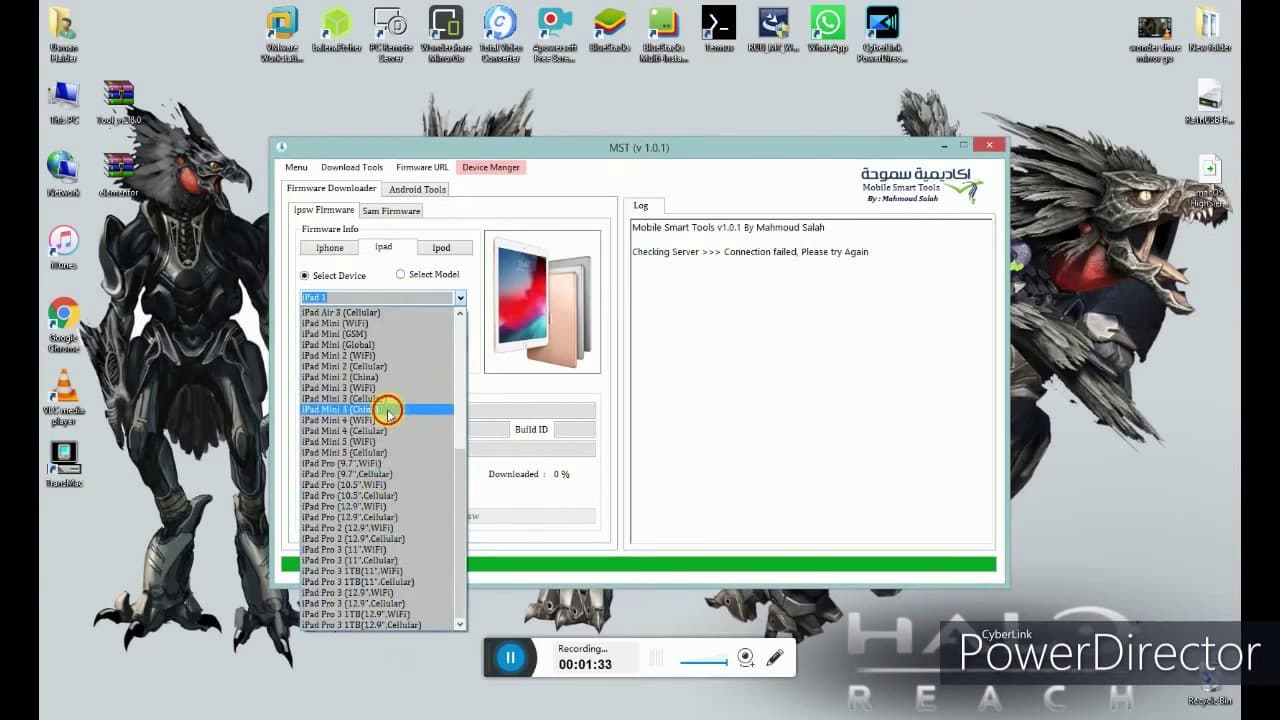Select the Log tab
This screenshot has height=720, width=1280.
click(641, 206)
